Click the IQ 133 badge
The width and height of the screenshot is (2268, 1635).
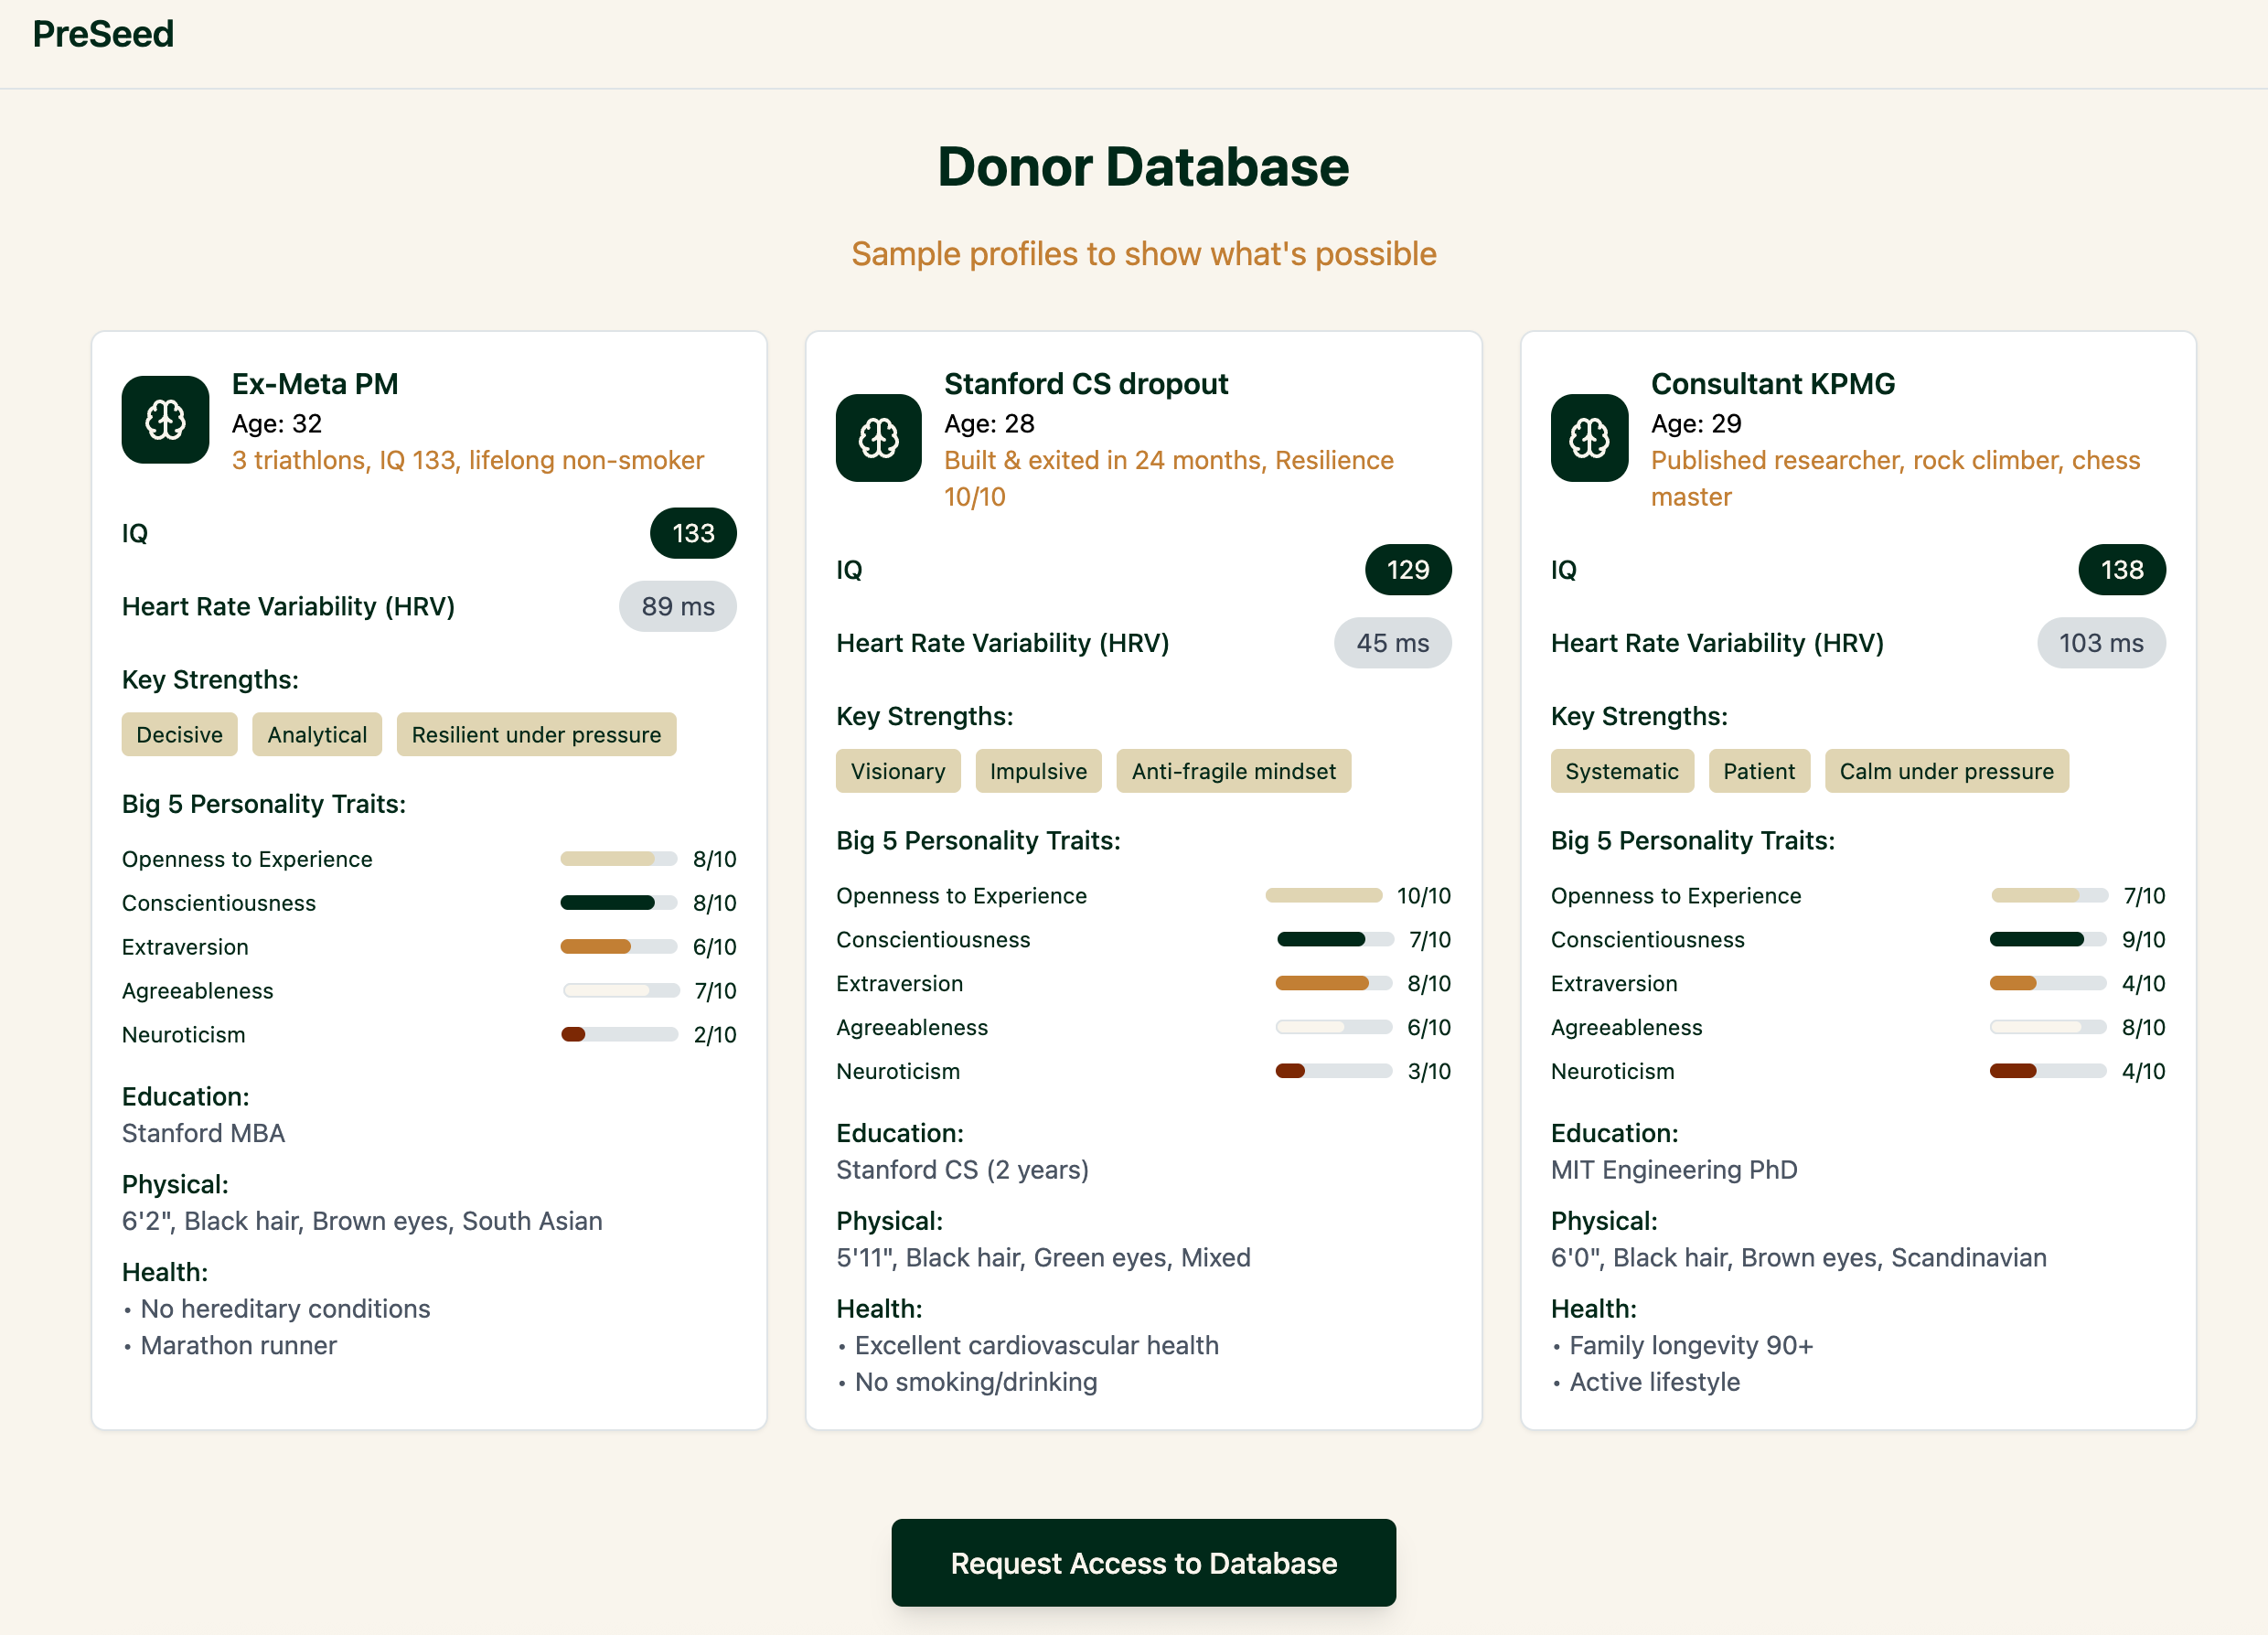pyautogui.click(x=692, y=533)
